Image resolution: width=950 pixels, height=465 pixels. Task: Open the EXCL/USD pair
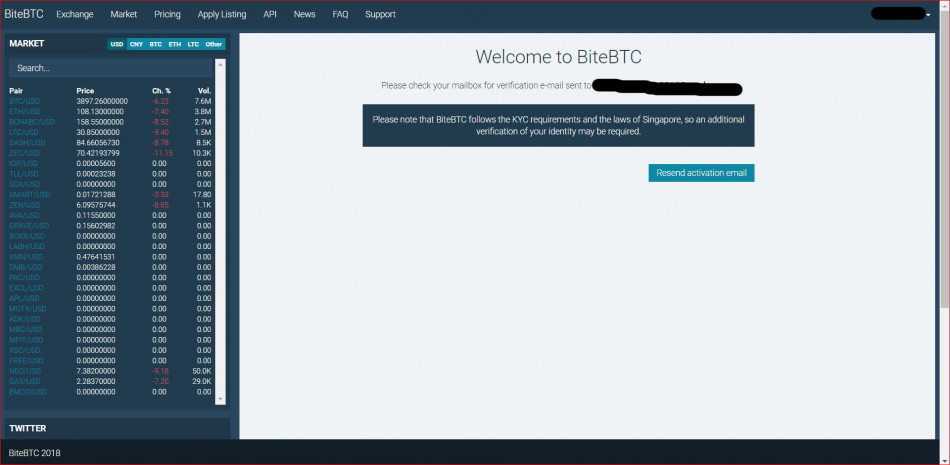[x=26, y=288]
